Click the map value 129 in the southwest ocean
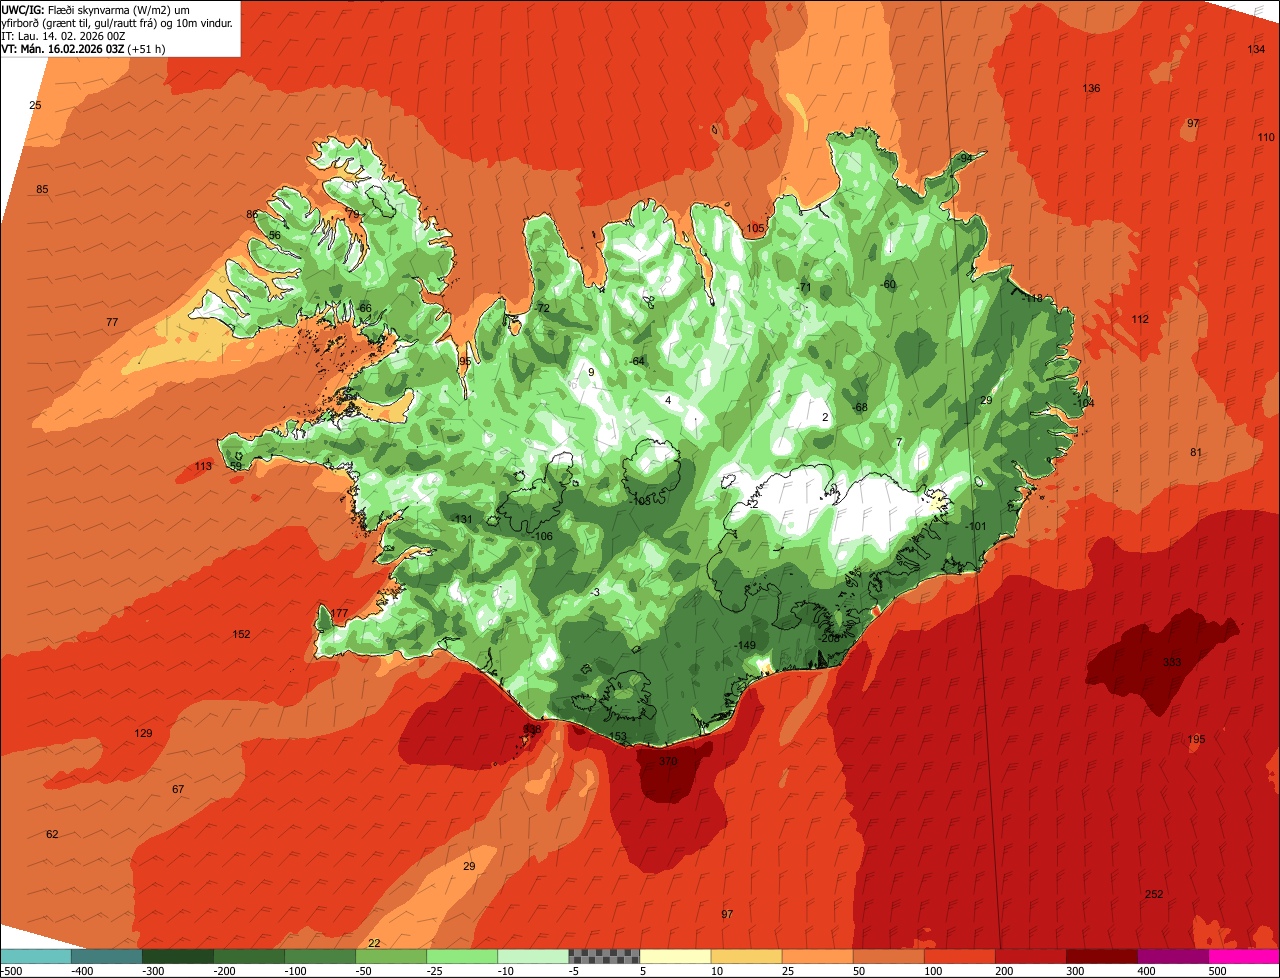 143,733
